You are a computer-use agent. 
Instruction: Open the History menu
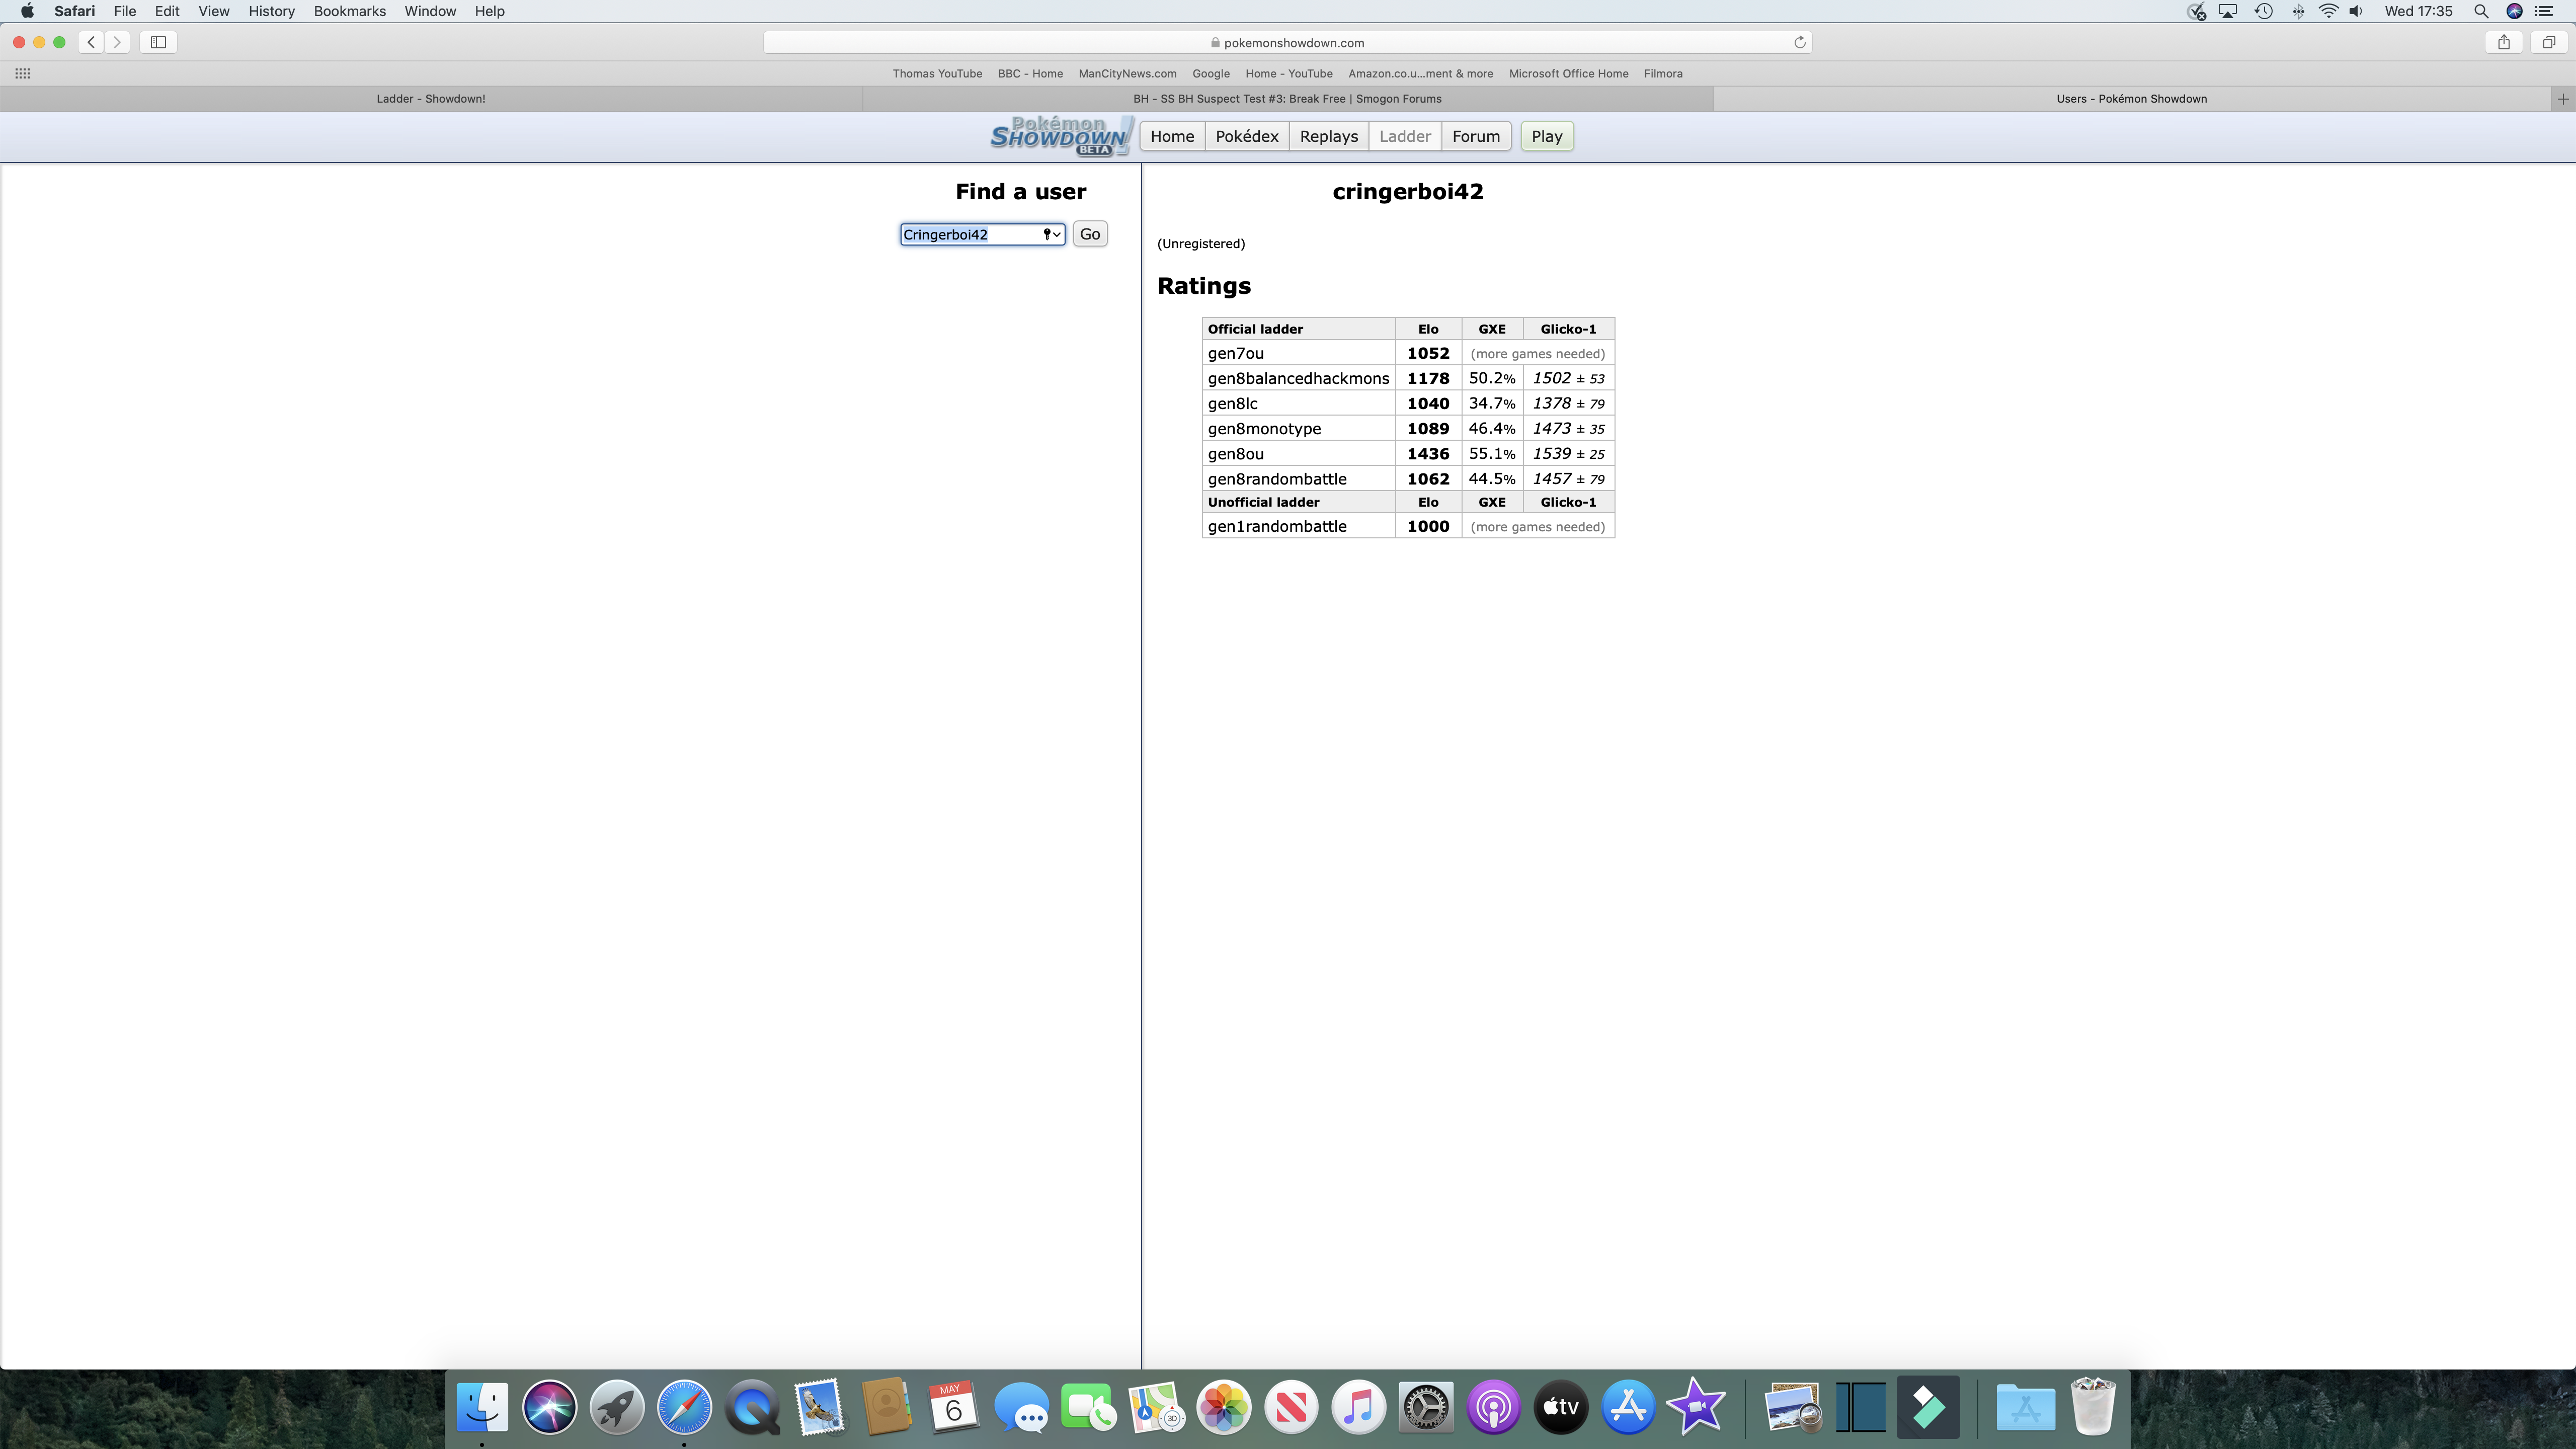(271, 11)
